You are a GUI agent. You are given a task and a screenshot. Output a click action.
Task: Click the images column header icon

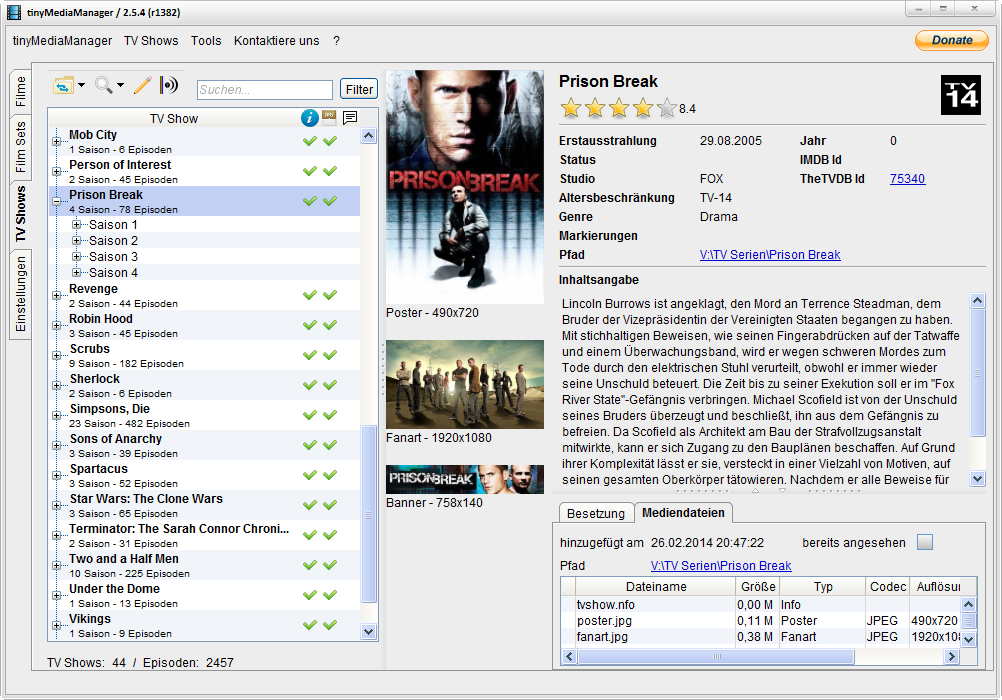click(329, 116)
